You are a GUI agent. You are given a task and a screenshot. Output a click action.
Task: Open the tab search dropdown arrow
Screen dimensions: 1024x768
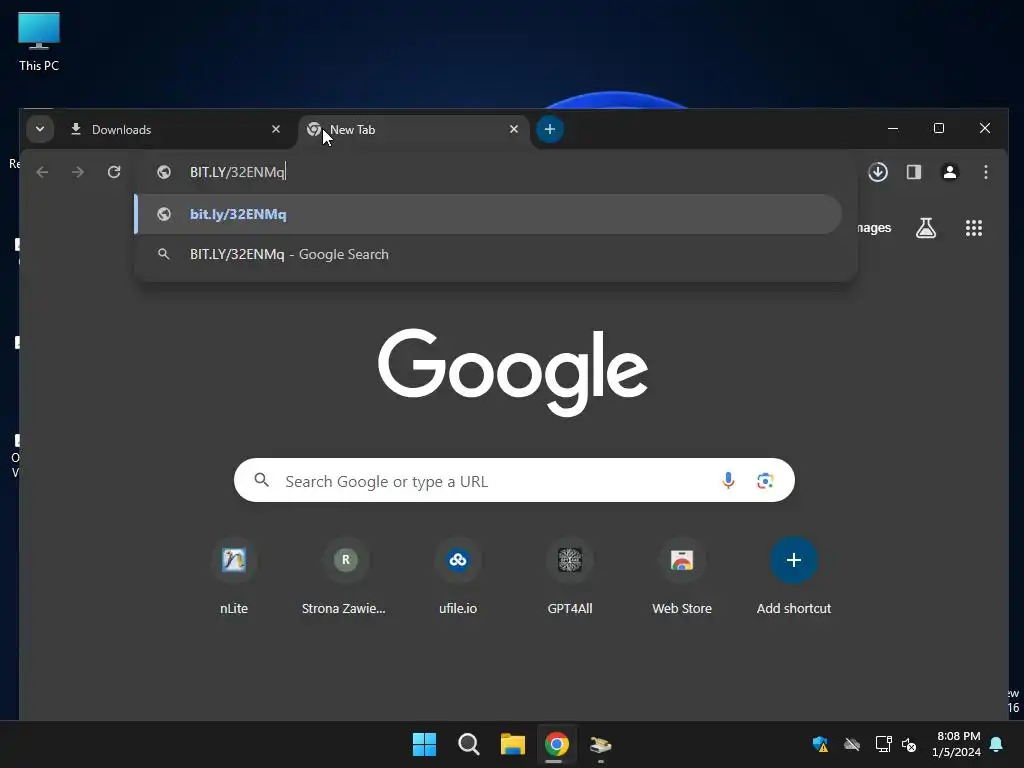point(40,129)
